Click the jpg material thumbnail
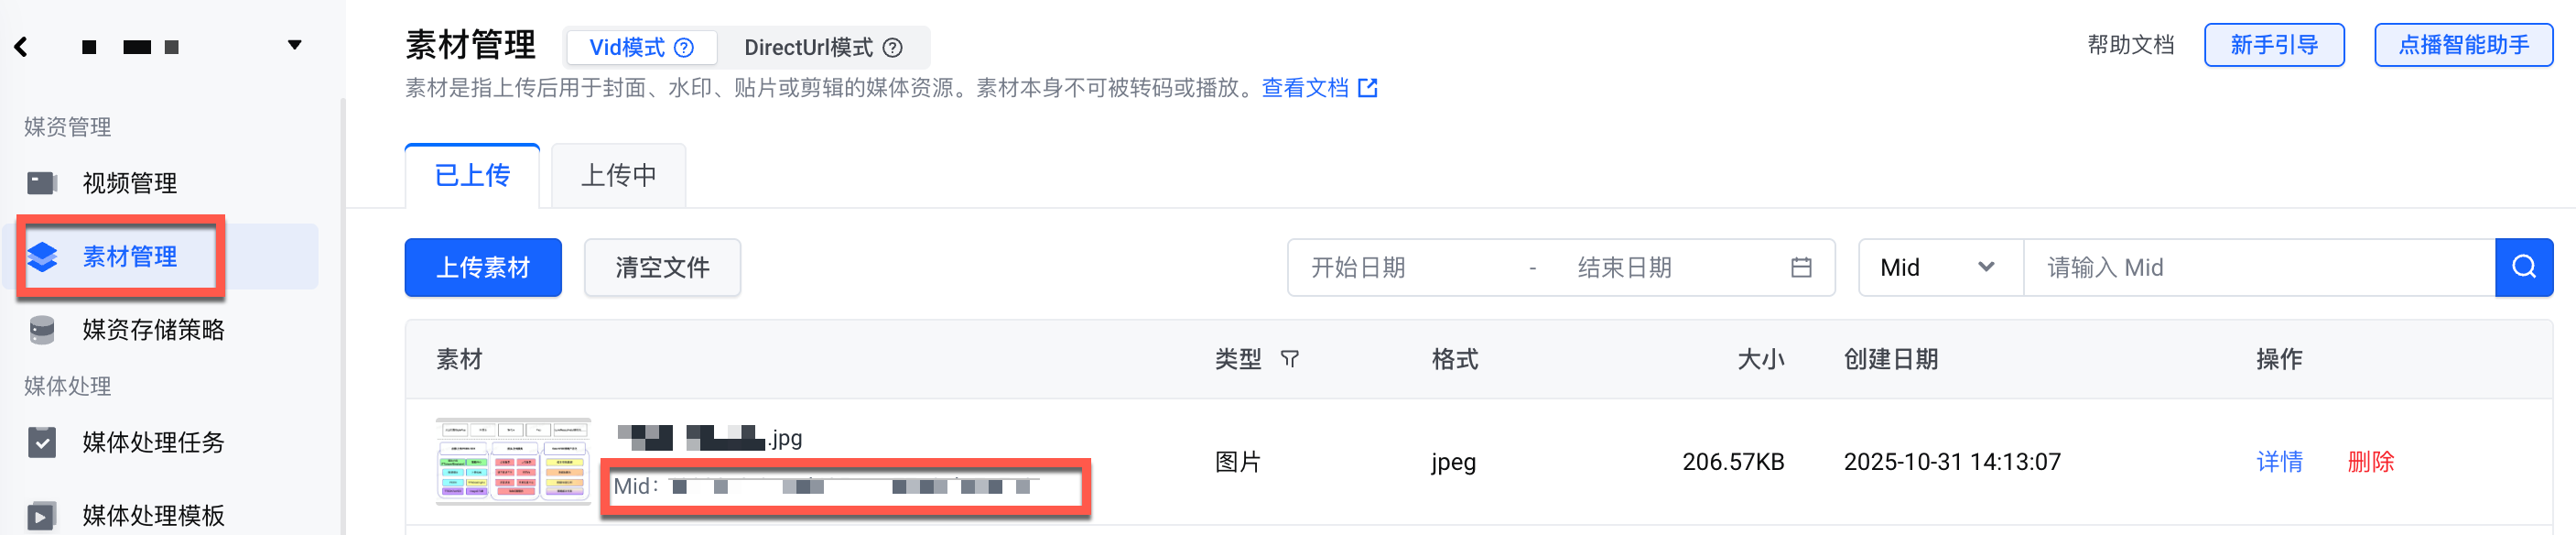This screenshot has height=535, width=2576. pos(513,461)
